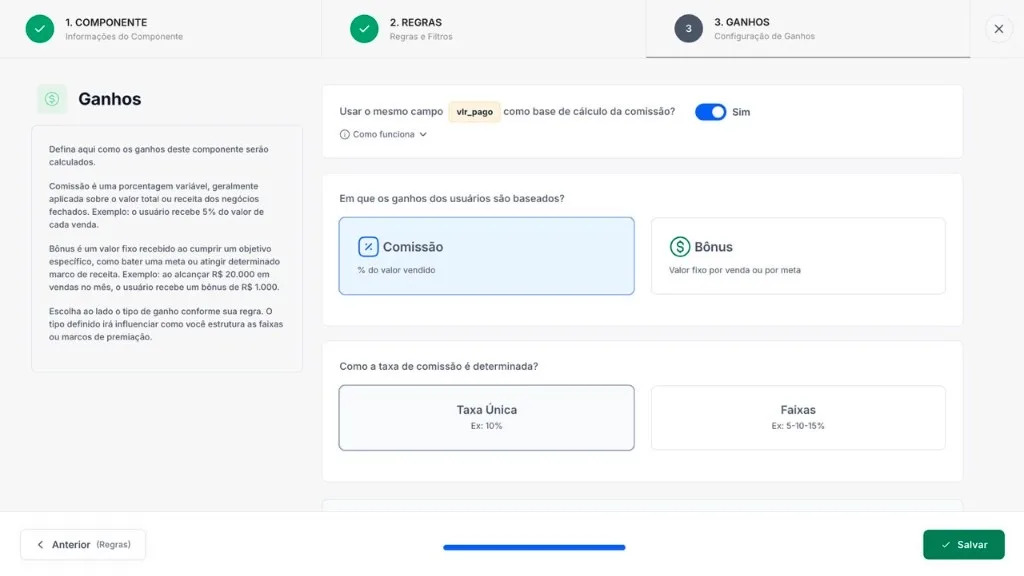The image size is (1024, 576).
Task: Close the wizard with the X button
Action: 999,29
